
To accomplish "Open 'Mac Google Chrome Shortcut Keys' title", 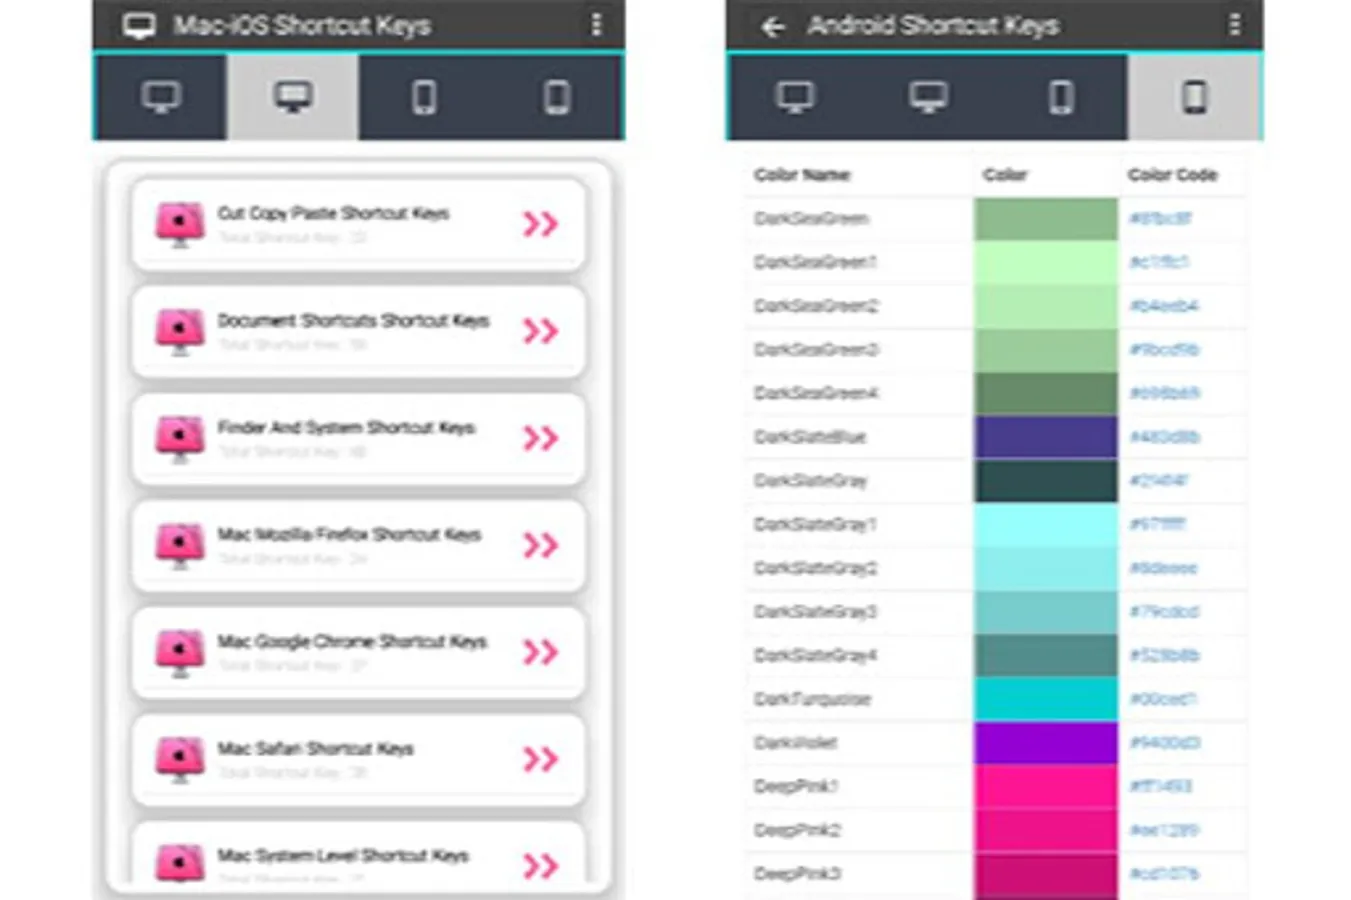I will pyautogui.click(x=352, y=641).
